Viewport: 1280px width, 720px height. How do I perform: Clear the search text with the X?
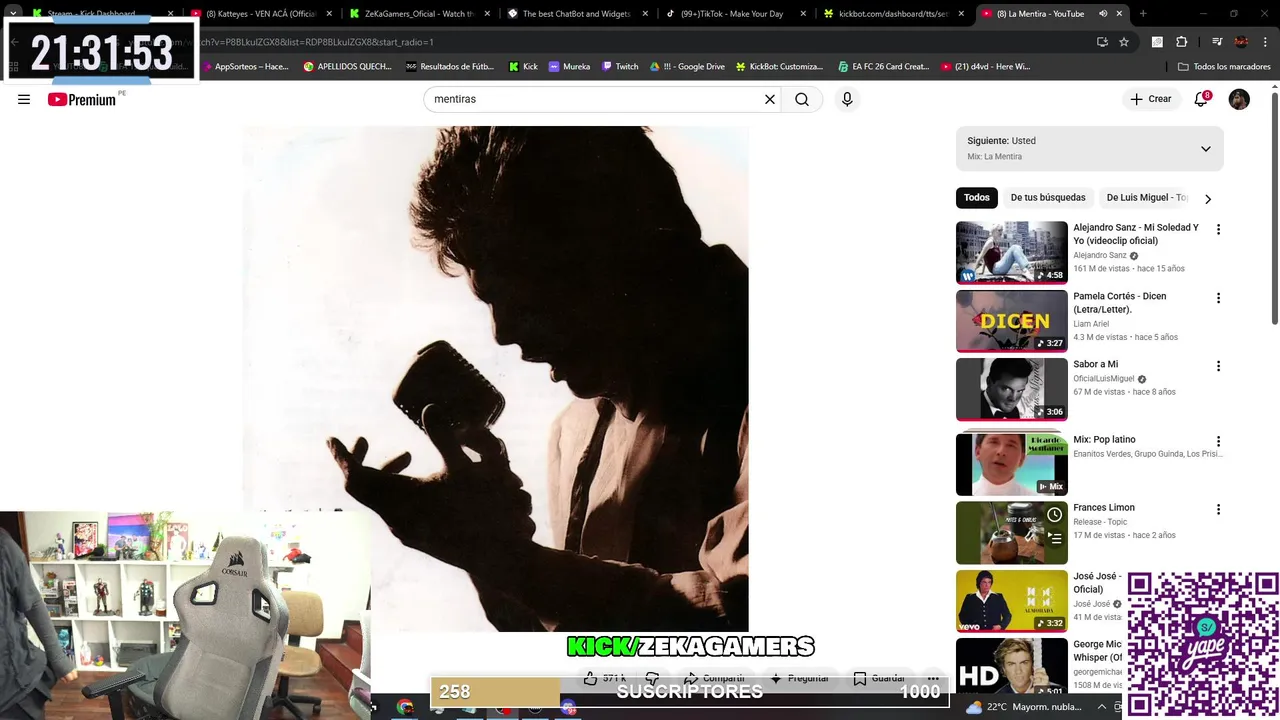click(770, 99)
